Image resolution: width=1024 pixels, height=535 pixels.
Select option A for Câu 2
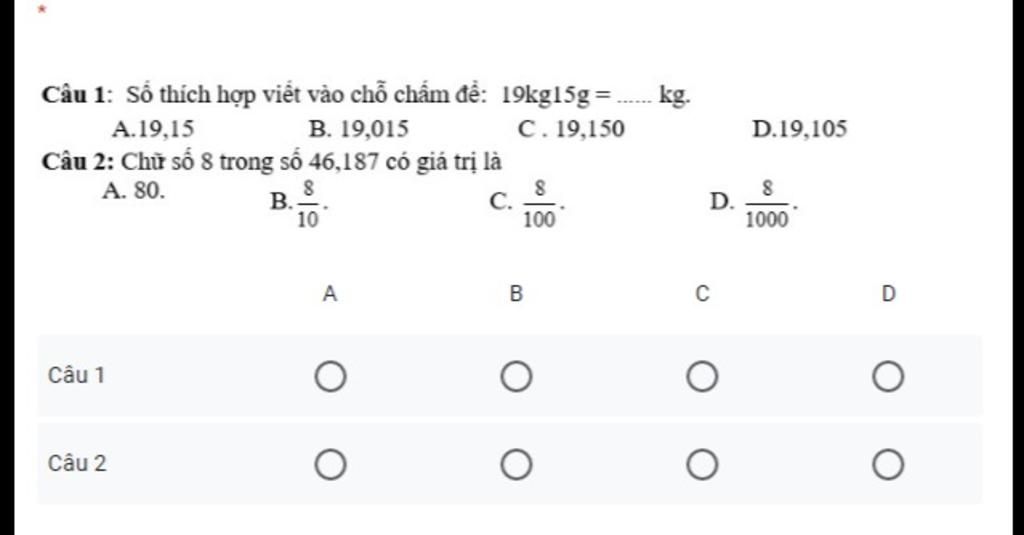click(x=330, y=465)
